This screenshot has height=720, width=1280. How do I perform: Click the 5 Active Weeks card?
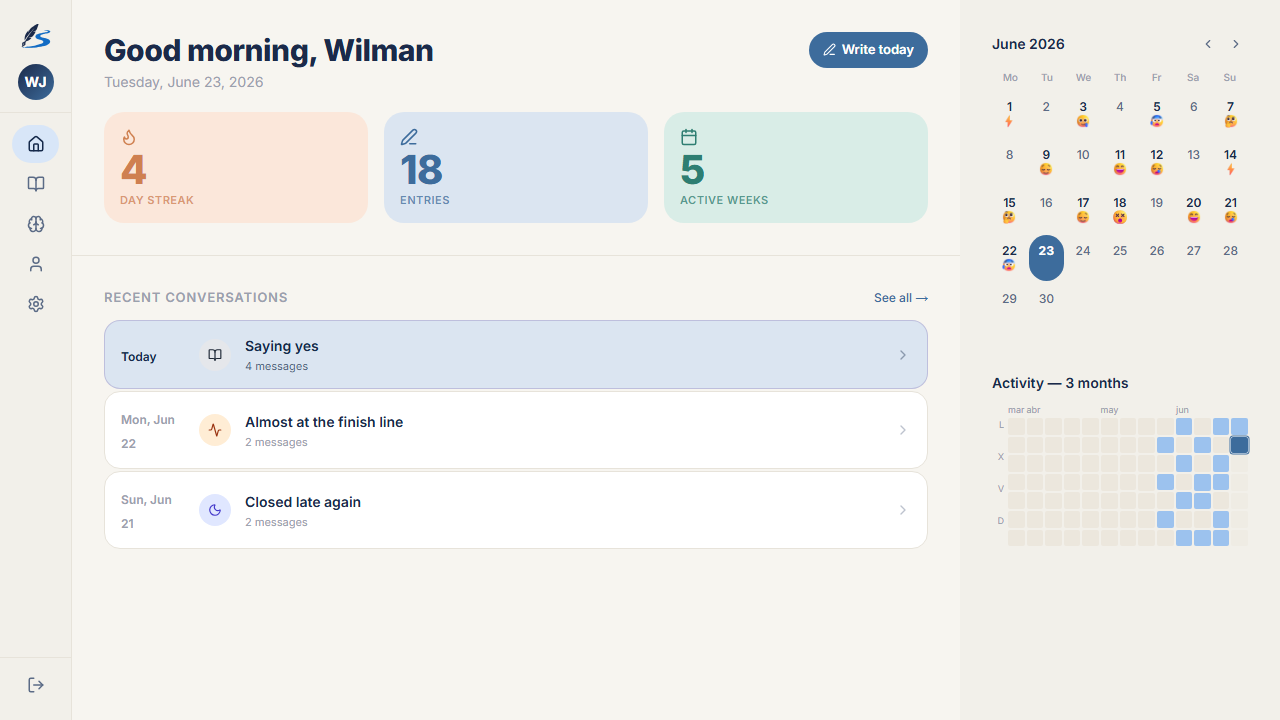click(x=796, y=167)
